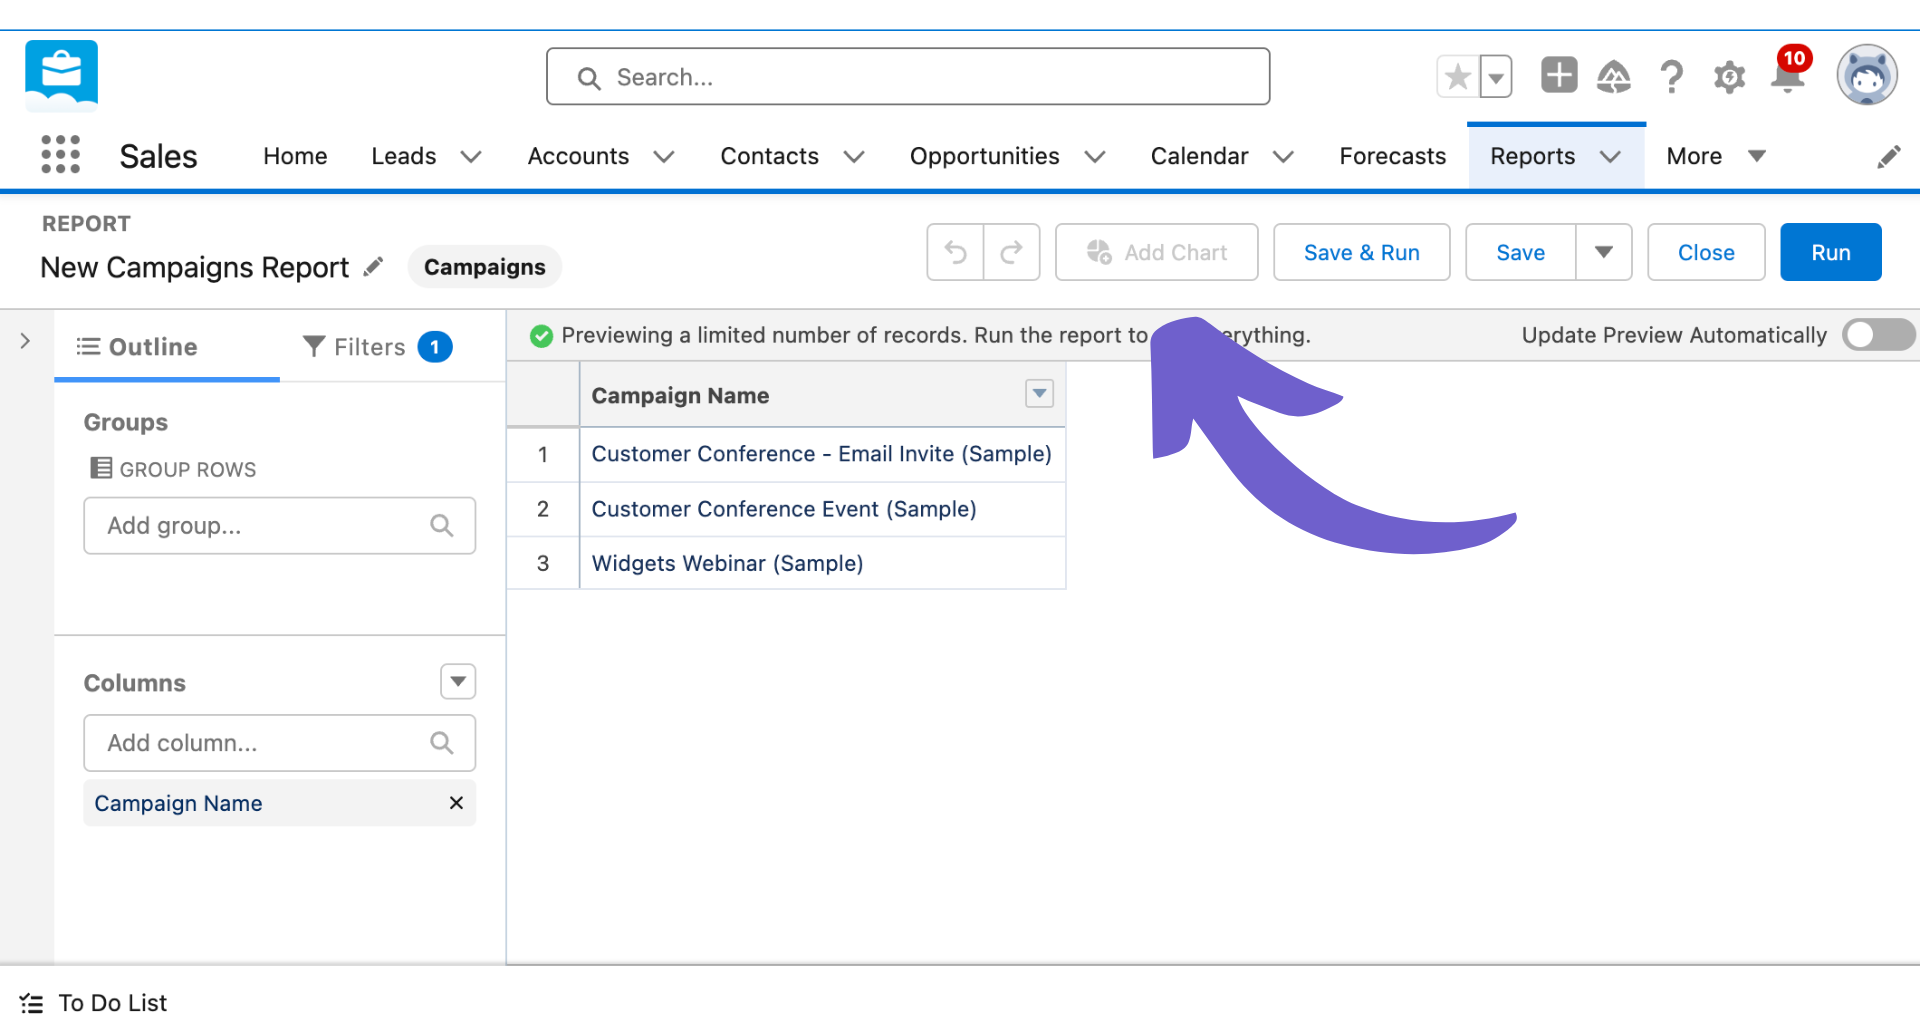Open the App Launcher grid icon

(59, 154)
